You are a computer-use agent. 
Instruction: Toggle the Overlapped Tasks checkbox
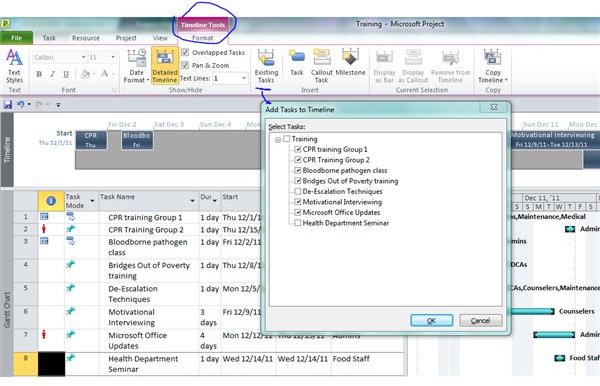pyautogui.click(x=185, y=52)
